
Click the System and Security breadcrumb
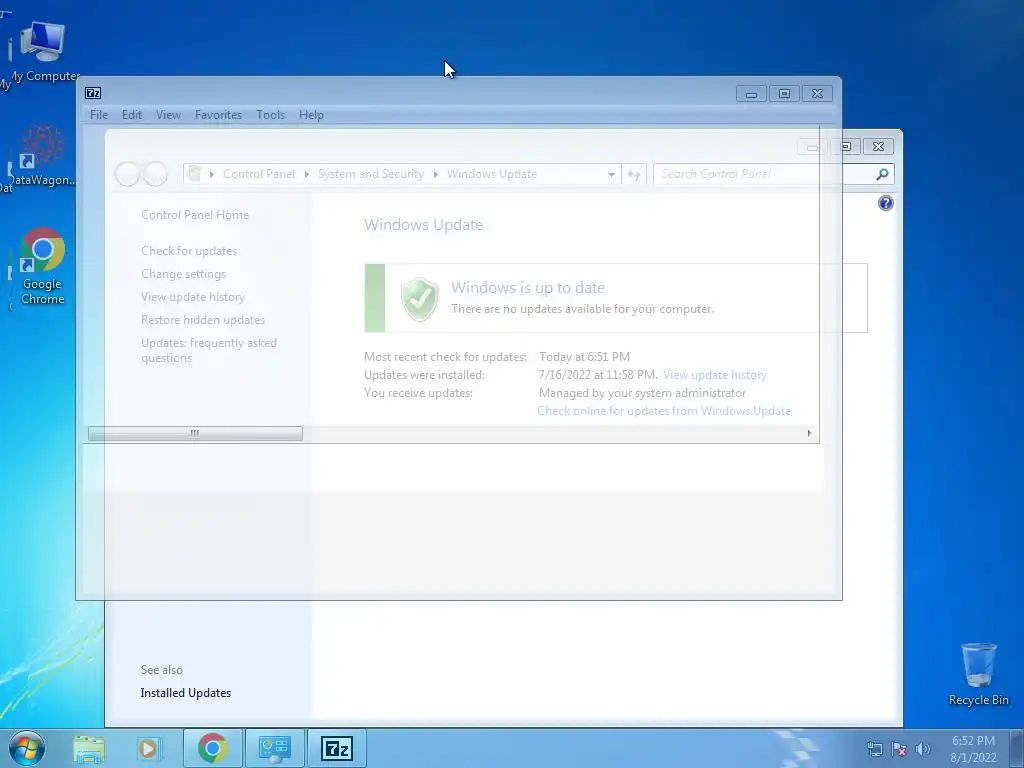point(370,174)
